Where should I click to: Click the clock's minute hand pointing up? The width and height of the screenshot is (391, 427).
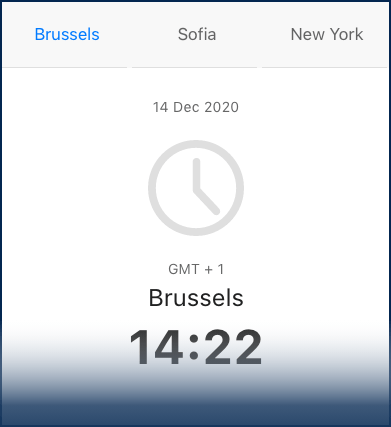tap(196, 175)
